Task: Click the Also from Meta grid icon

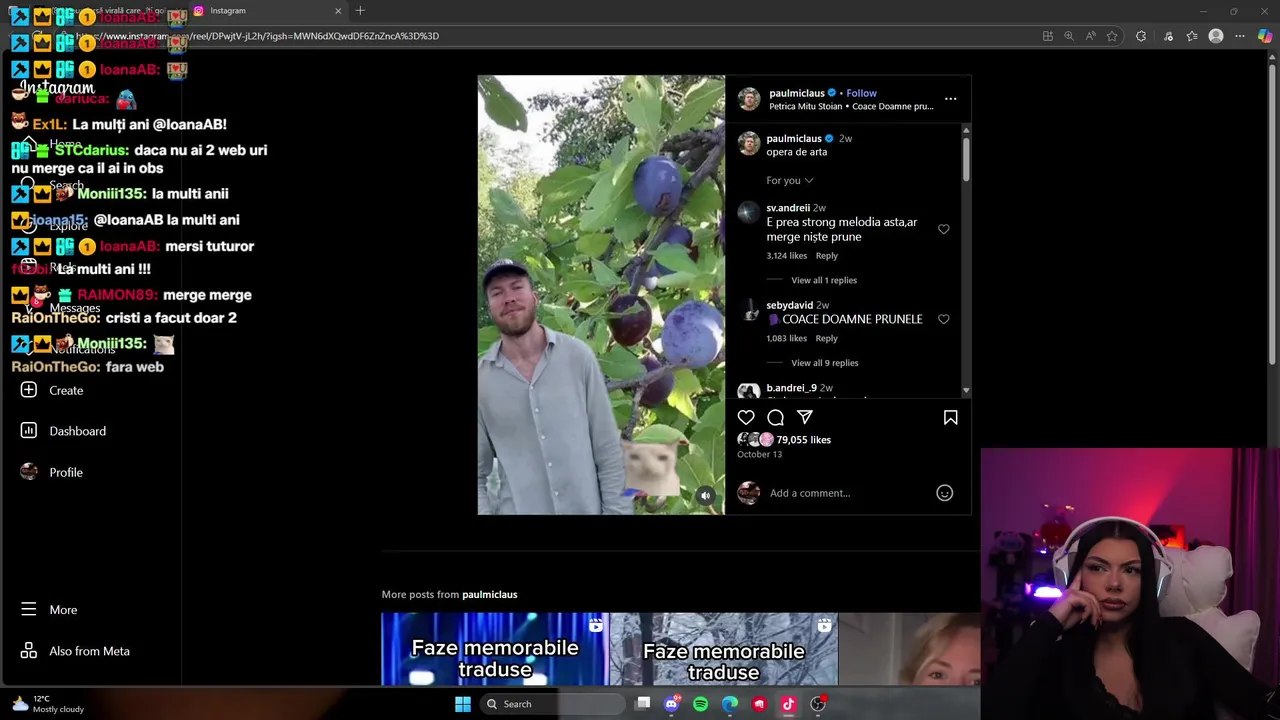Action: click(29, 651)
